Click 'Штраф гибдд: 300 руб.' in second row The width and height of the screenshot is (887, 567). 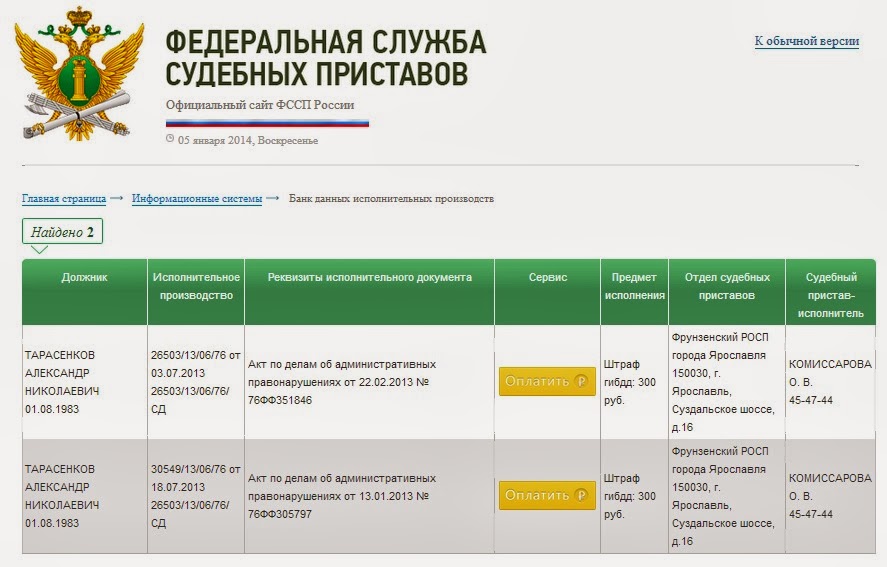click(x=630, y=496)
